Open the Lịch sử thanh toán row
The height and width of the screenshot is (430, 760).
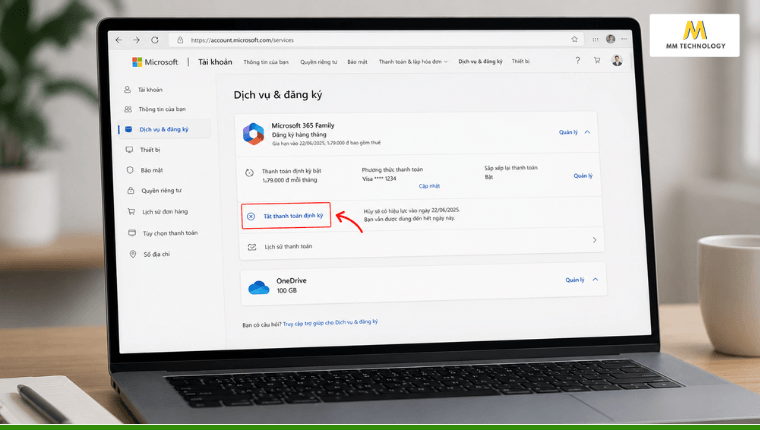[421, 243]
